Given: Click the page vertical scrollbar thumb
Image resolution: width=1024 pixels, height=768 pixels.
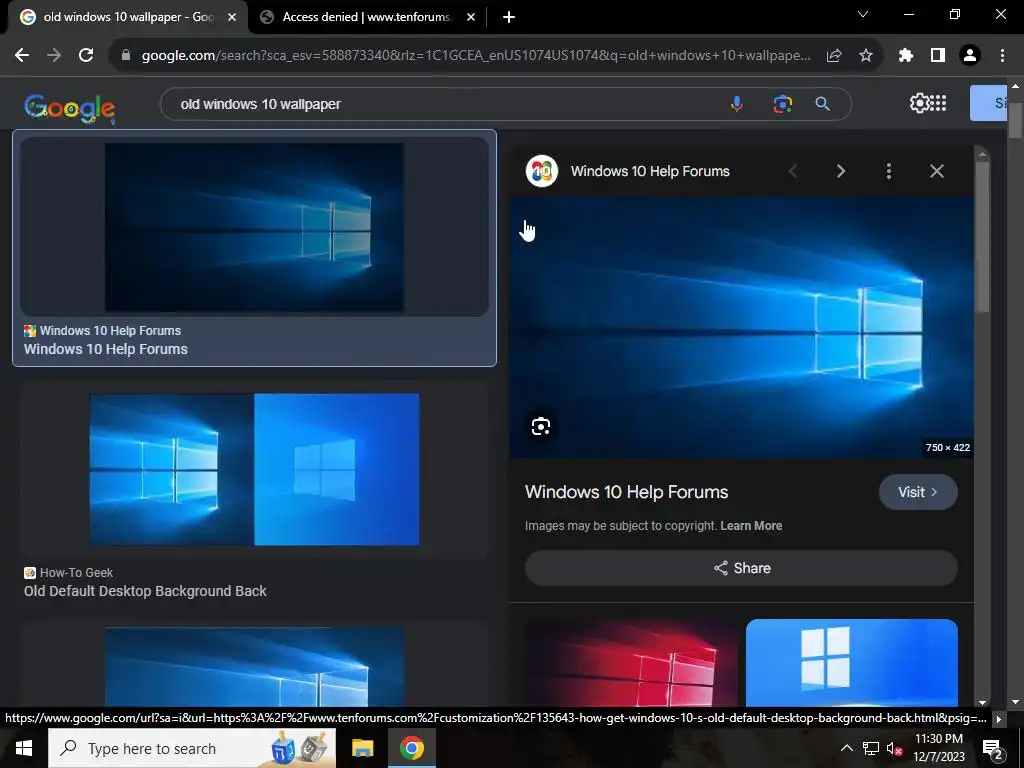Looking at the screenshot, I should (1015, 120).
